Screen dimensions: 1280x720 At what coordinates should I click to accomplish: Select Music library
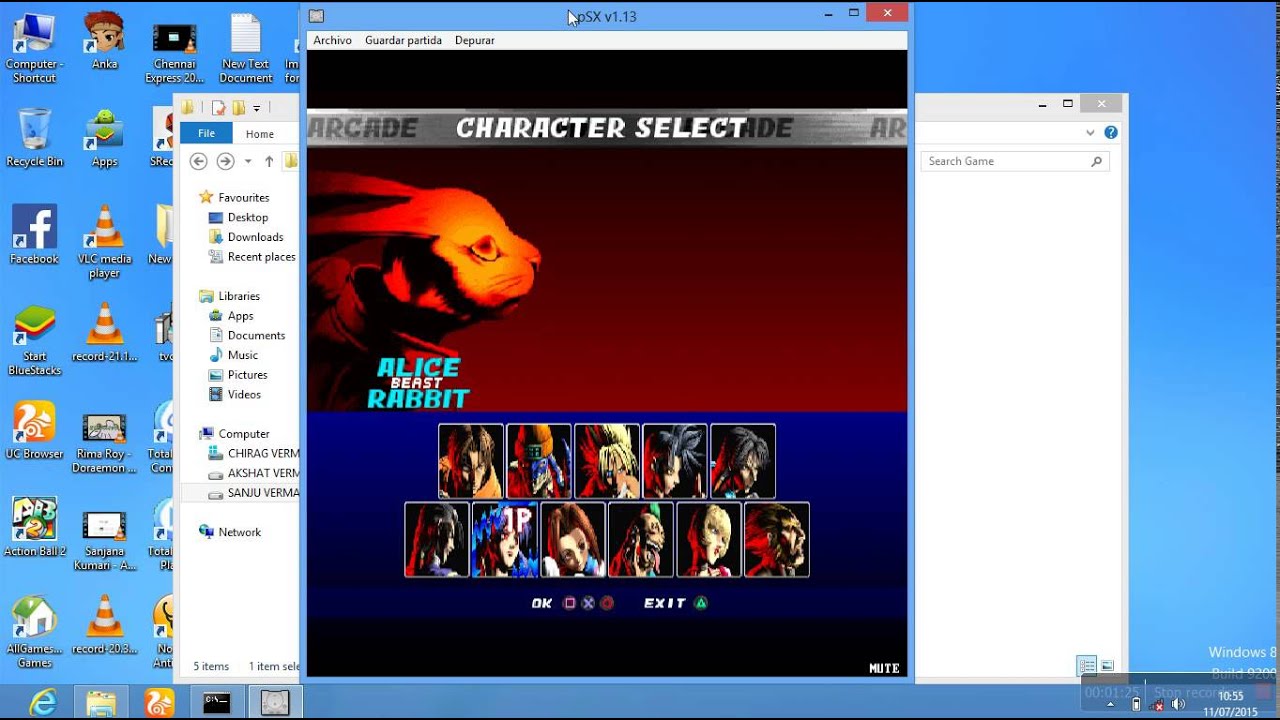pyautogui.click(x=233, y=355)
